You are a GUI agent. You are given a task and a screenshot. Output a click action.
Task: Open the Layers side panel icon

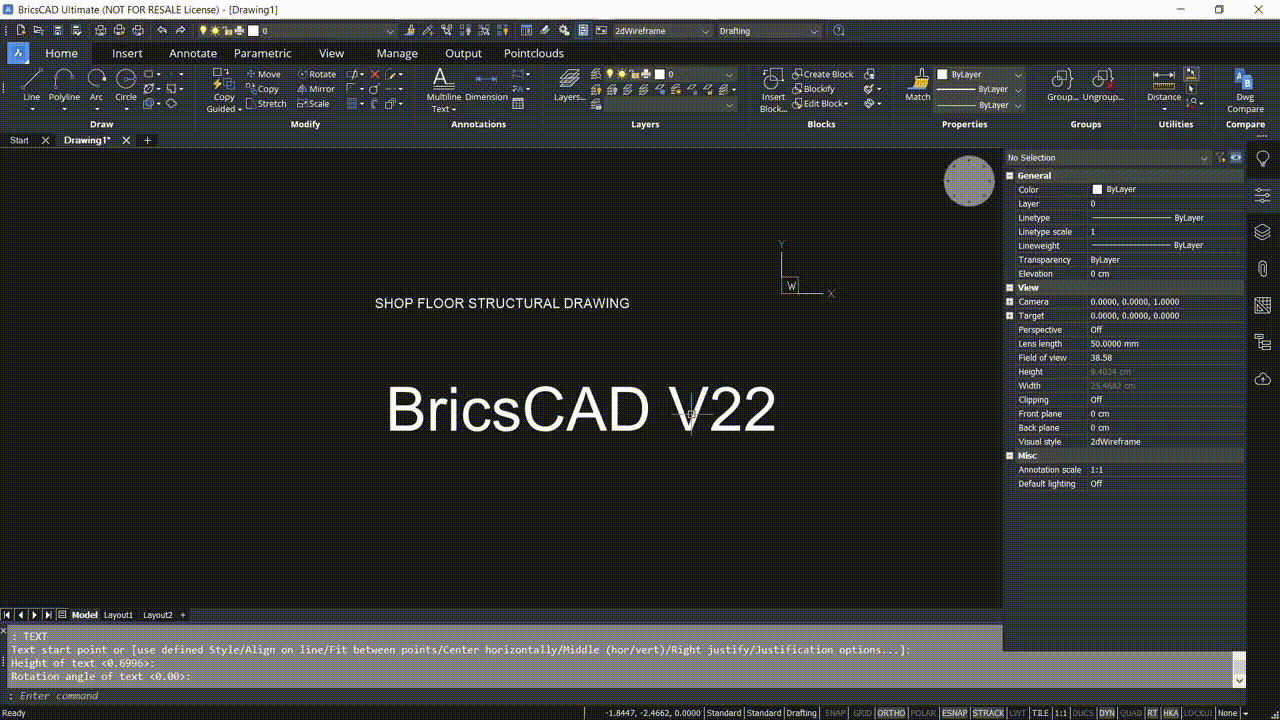pyautogui.click(x=1263, y=232)
